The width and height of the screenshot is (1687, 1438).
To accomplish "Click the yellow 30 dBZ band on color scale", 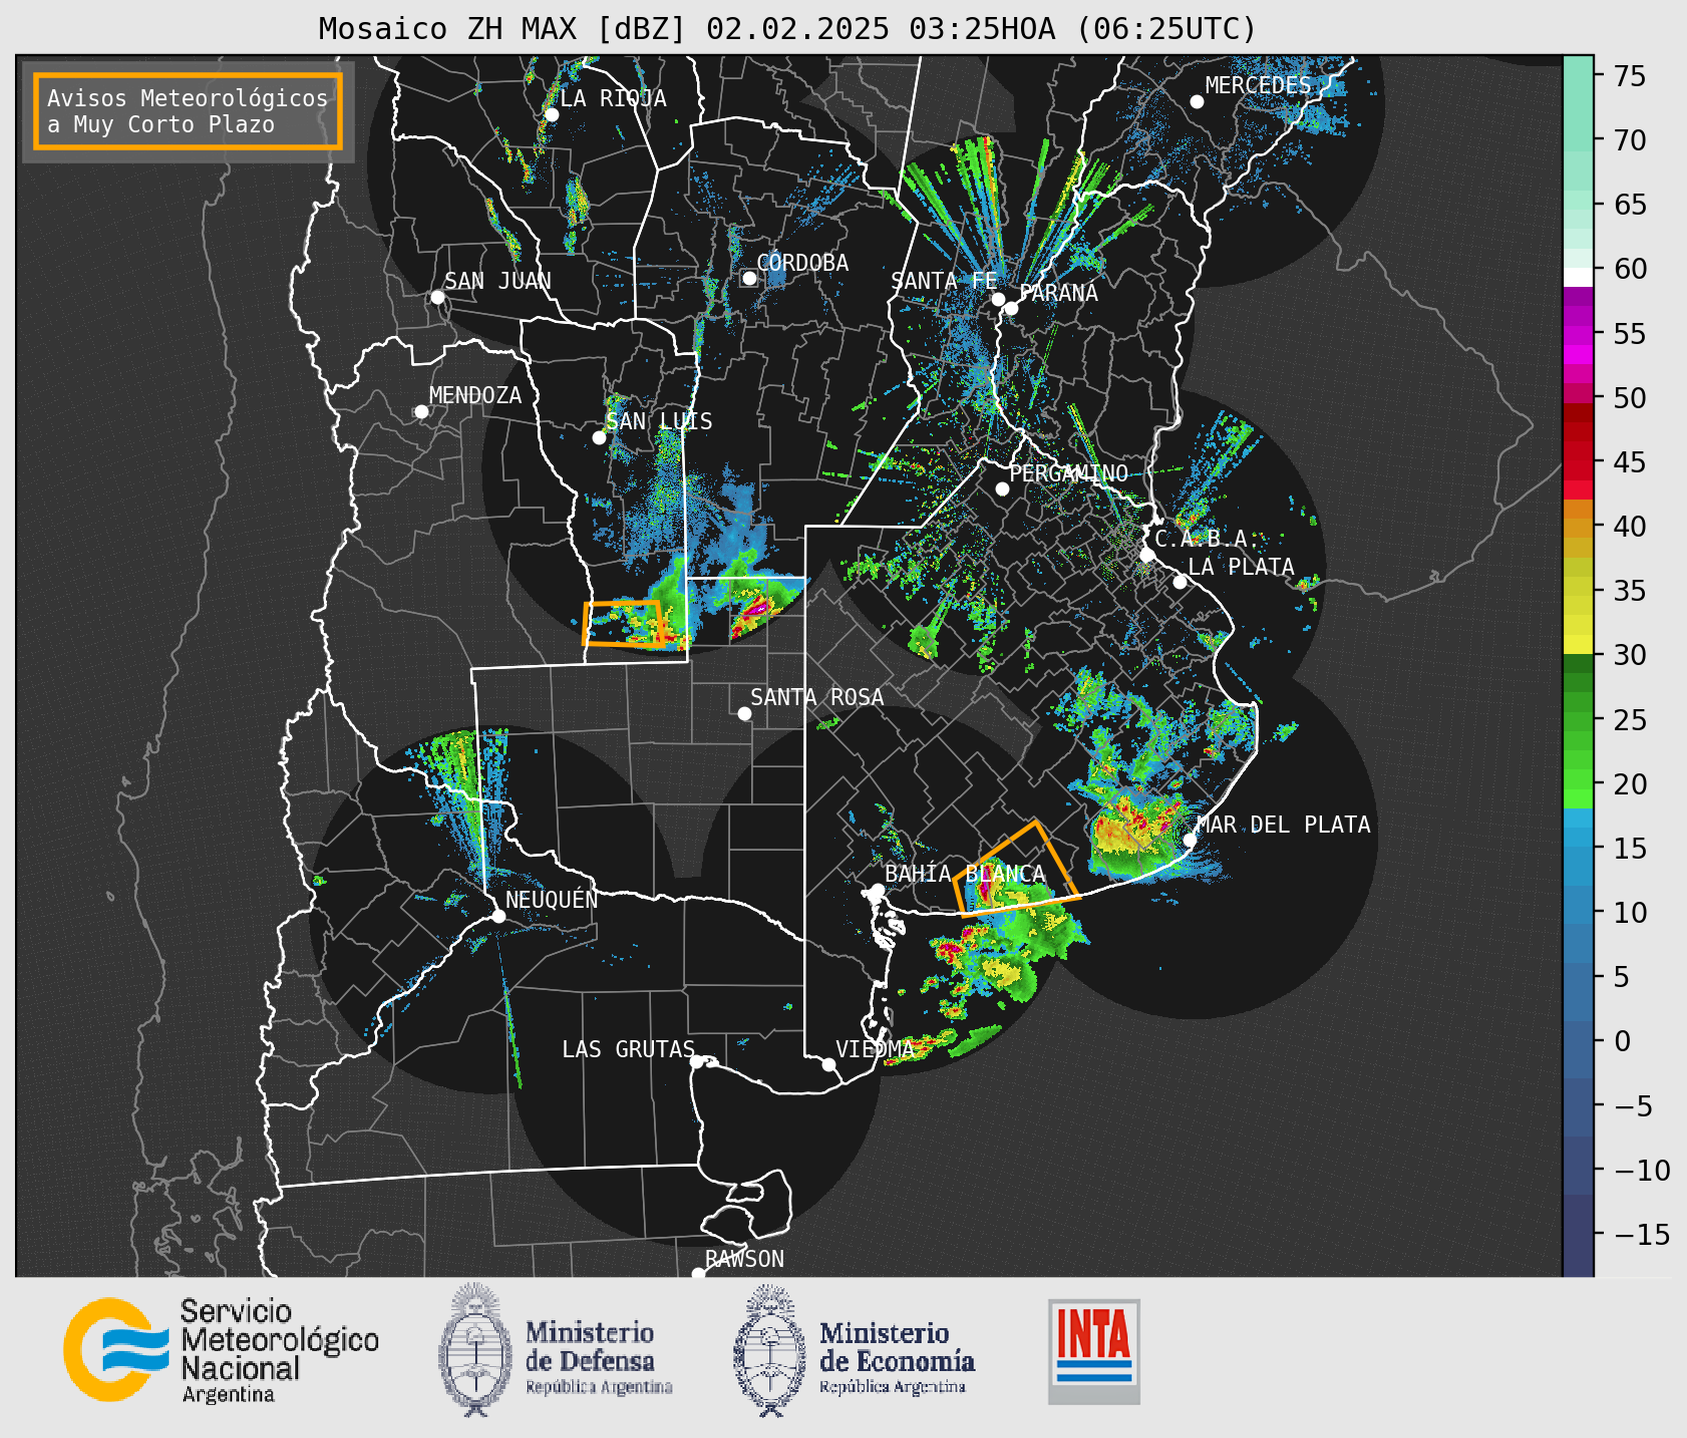I will click(x=1578, y=645).
